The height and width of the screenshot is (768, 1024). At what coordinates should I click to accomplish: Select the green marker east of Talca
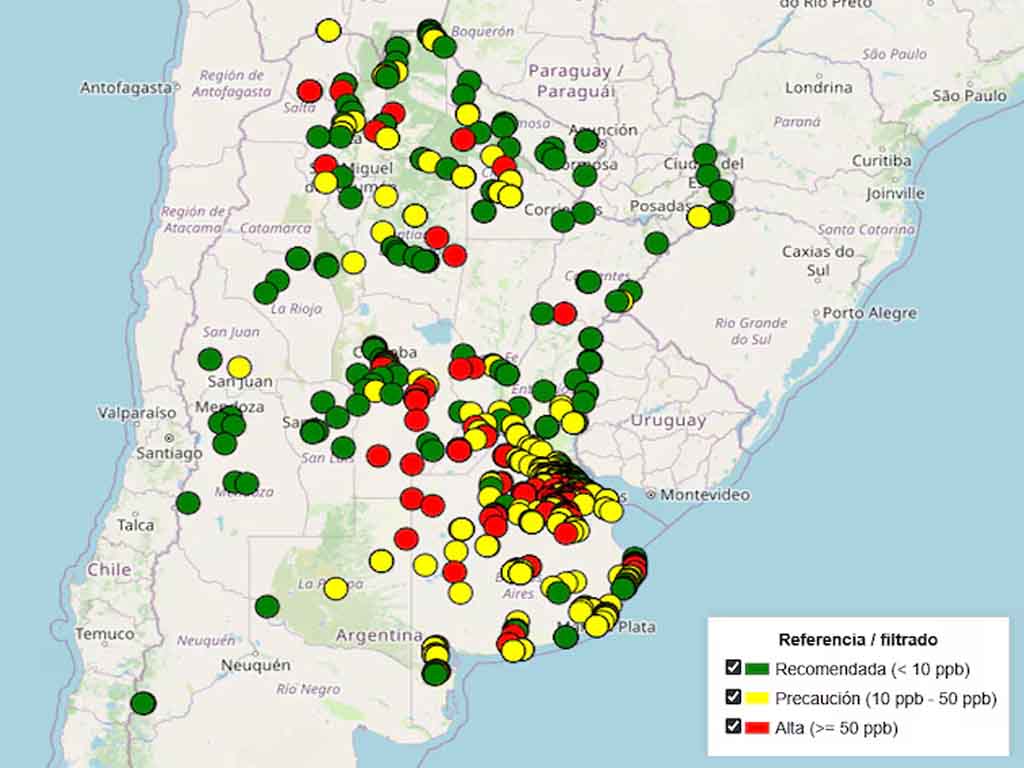(188, 503)
